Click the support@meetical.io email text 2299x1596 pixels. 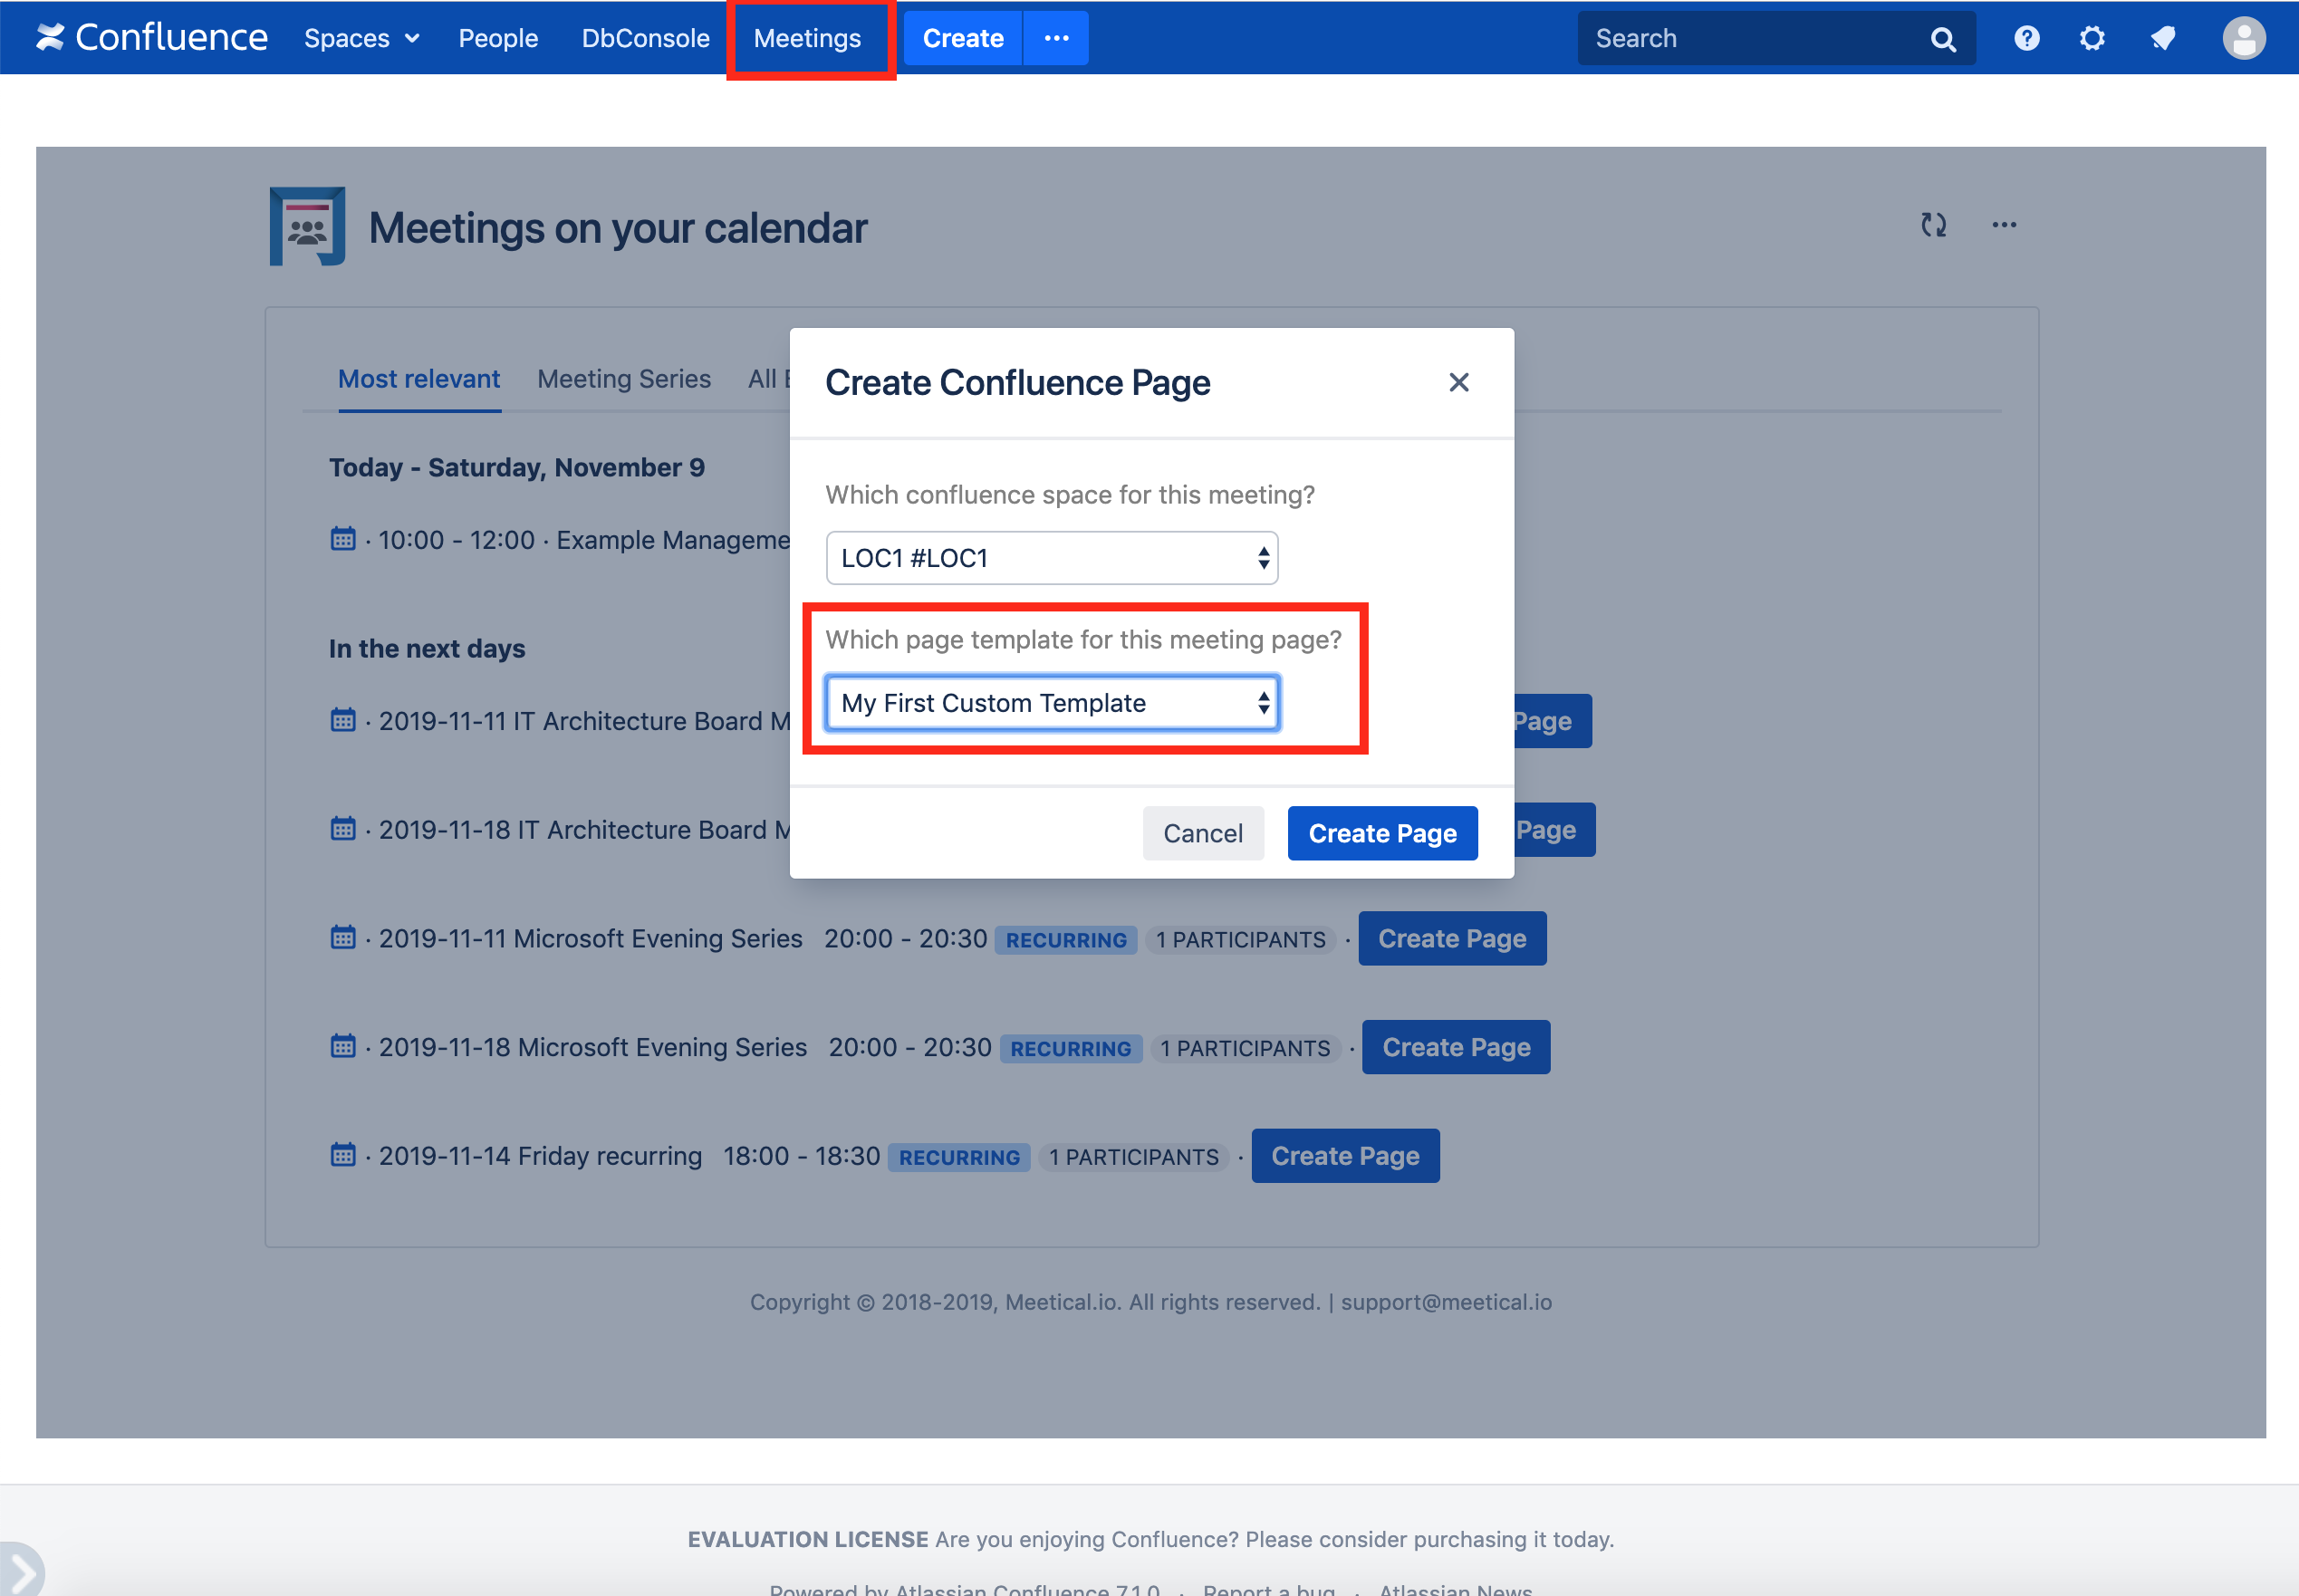click(1446, 1302)
